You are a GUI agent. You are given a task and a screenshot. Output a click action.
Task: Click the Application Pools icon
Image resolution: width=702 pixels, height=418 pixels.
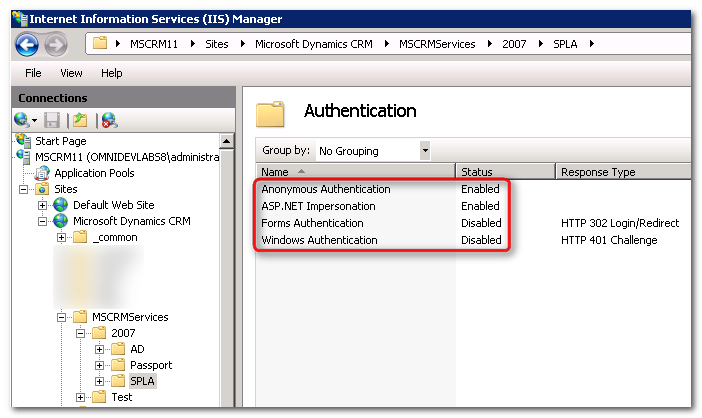coord(43,173)
